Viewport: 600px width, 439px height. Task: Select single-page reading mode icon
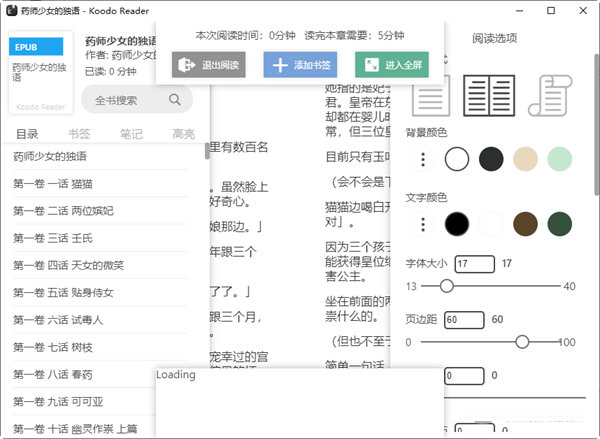tap(431, 96)
